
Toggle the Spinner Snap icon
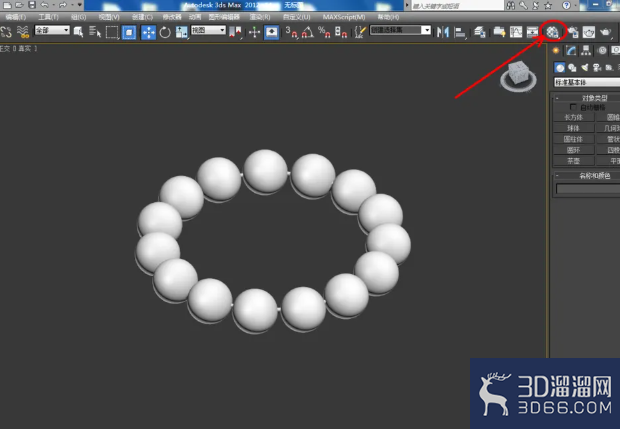[x=341, y=32]
